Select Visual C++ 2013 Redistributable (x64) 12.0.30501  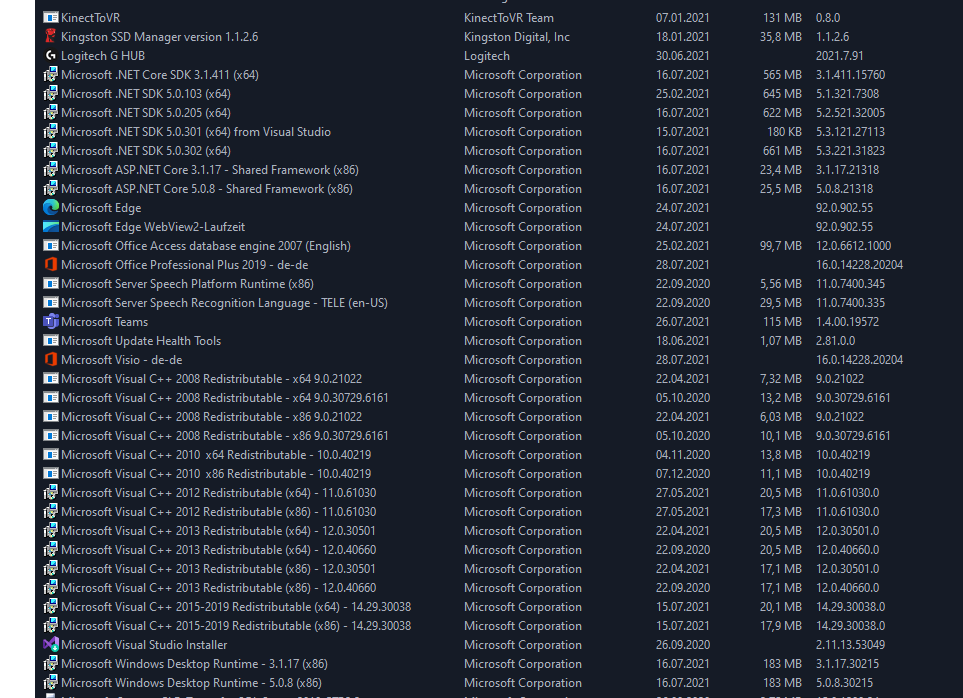(x=218, y=531)
